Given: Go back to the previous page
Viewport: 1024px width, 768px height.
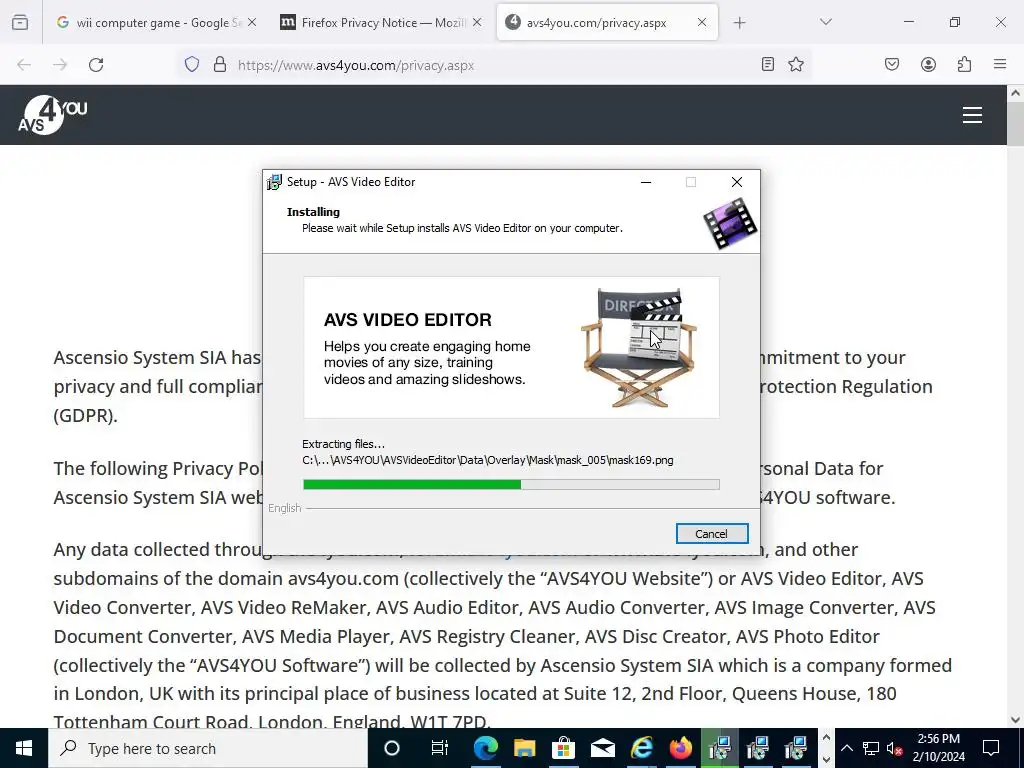Looking at the screenshot, I should click(x=24, y=65).
